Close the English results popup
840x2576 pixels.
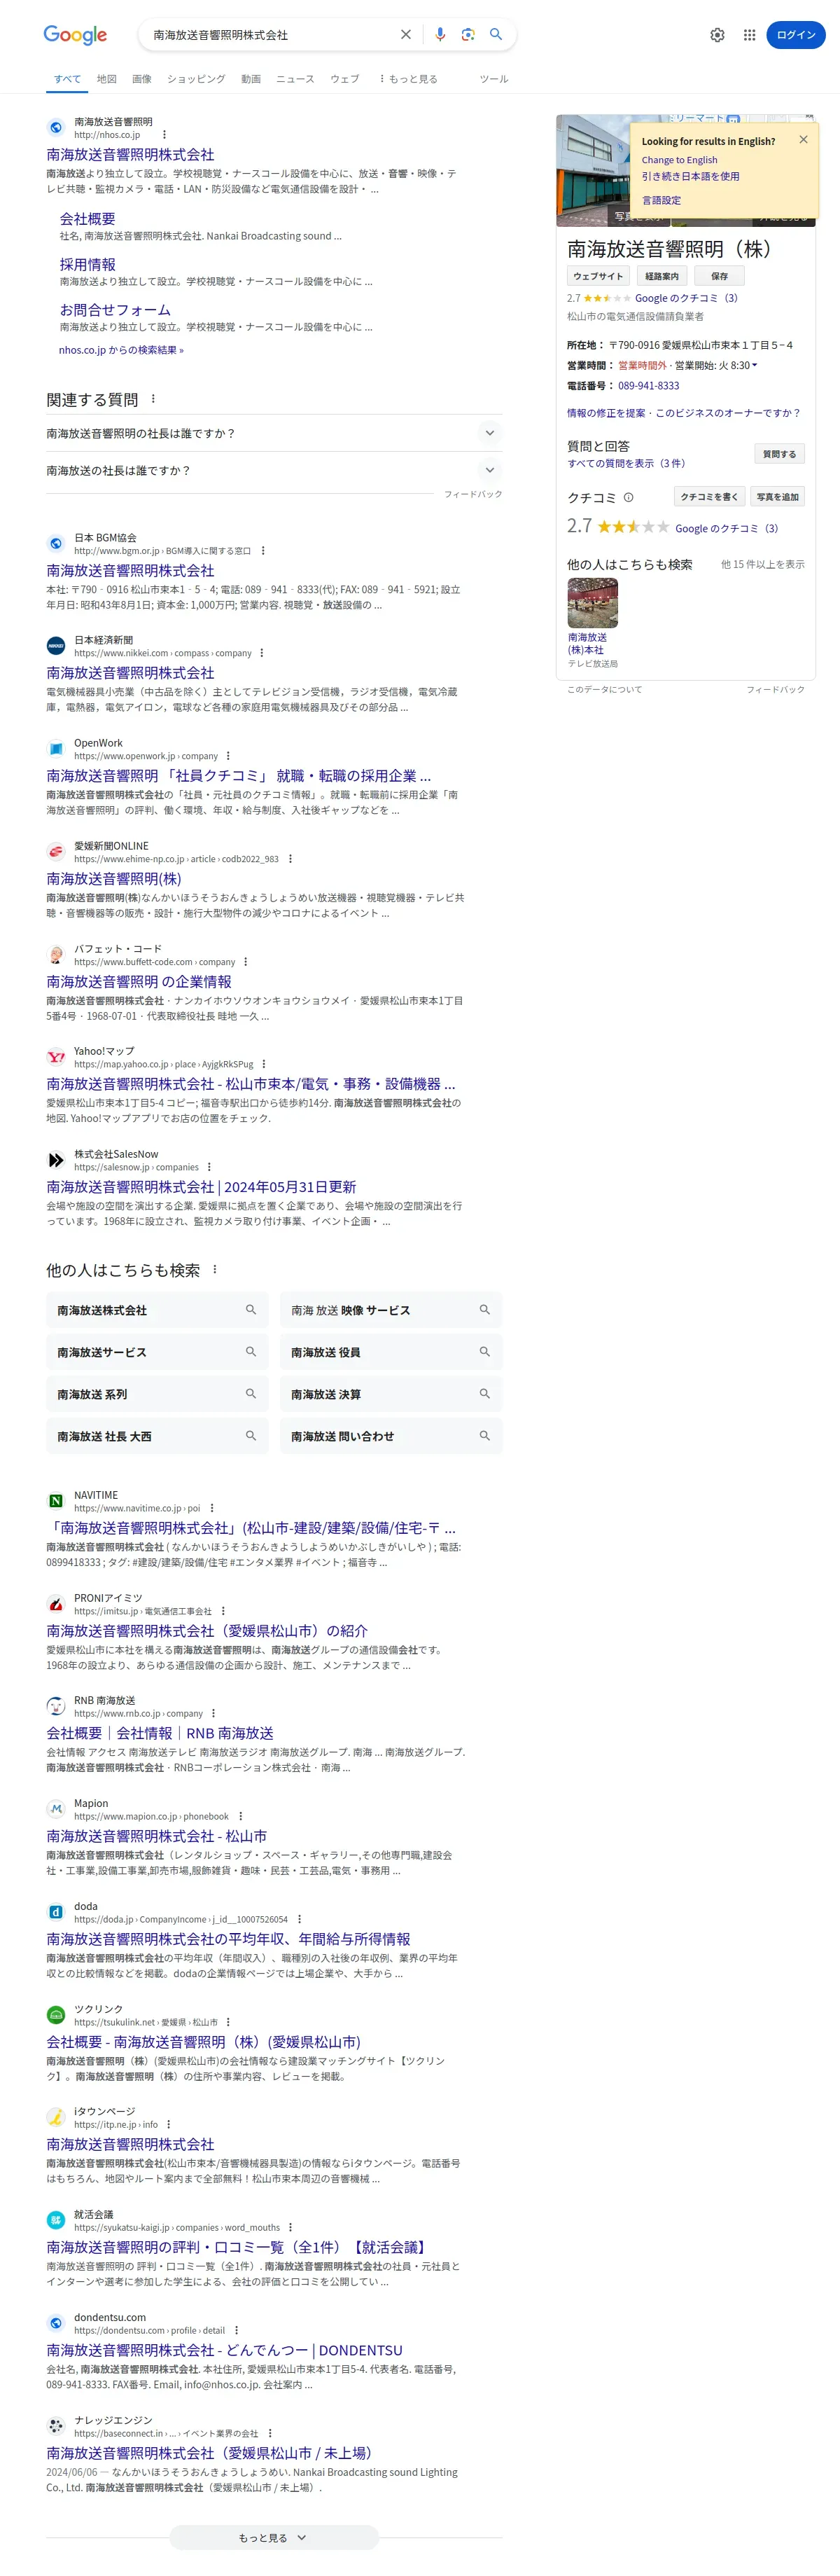click(x=803, y=140)
